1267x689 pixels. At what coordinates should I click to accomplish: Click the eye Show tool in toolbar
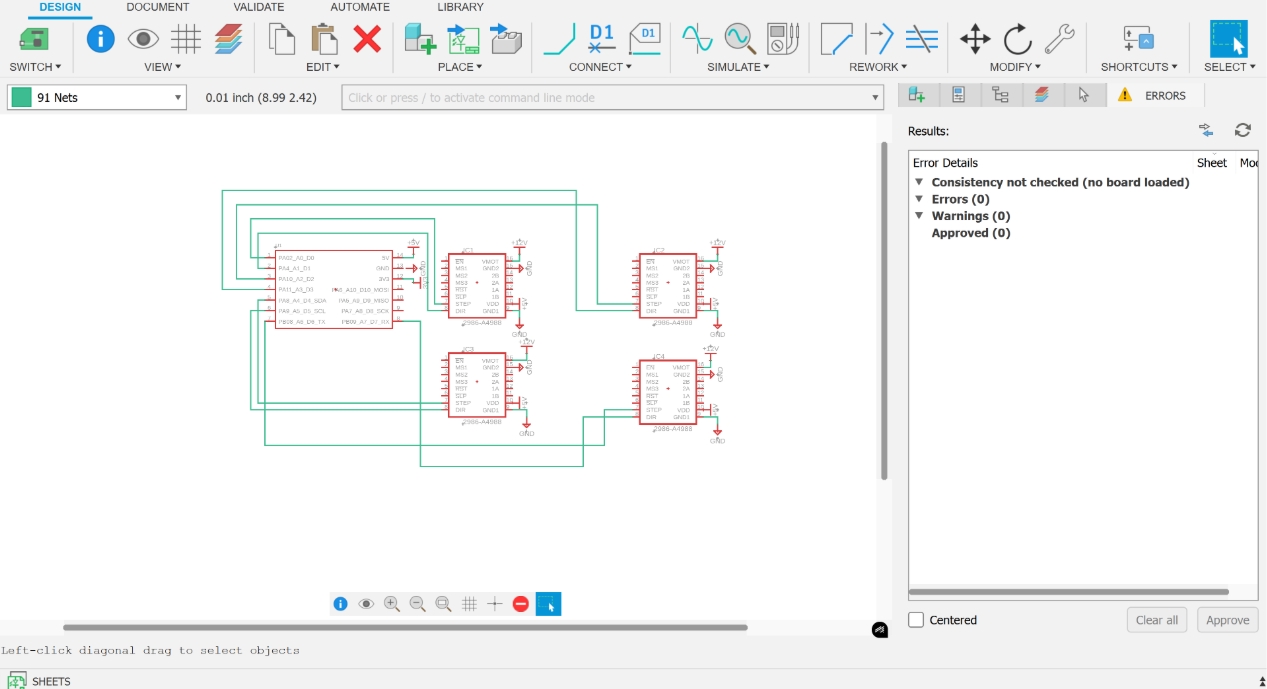coord(143,39)
